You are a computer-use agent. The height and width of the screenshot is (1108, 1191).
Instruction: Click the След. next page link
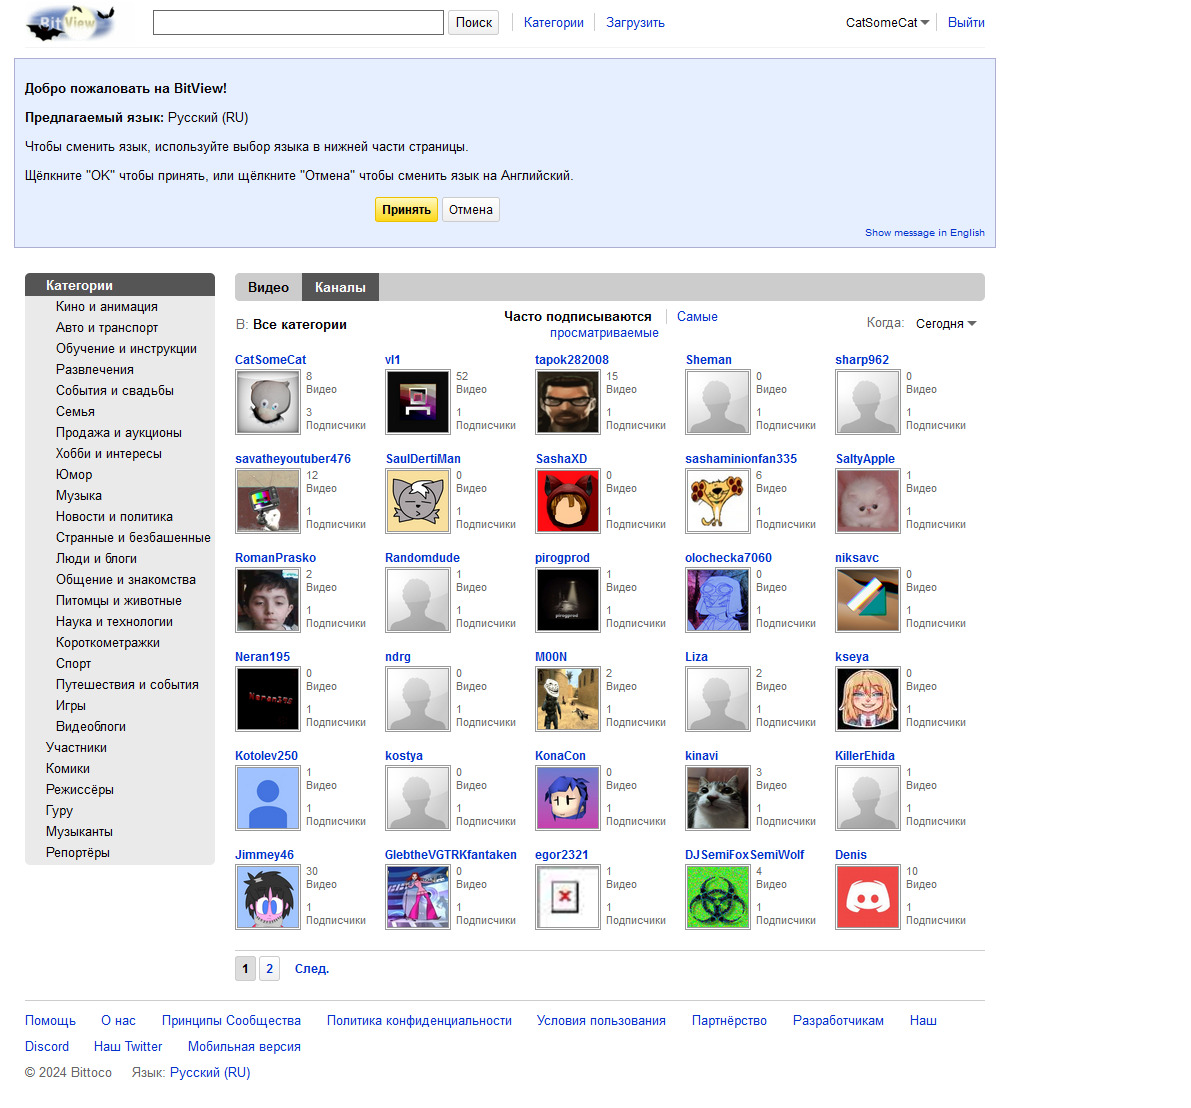[311, 968]
